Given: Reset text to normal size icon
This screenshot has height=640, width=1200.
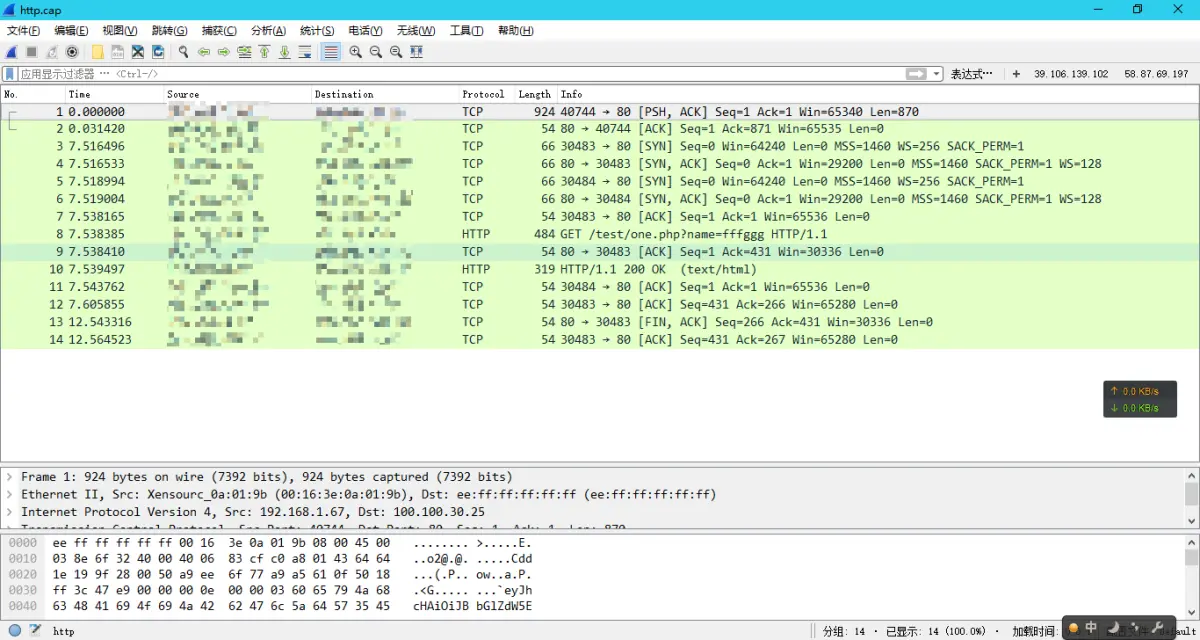Looking at the screenshot, I should coord(396,52).
